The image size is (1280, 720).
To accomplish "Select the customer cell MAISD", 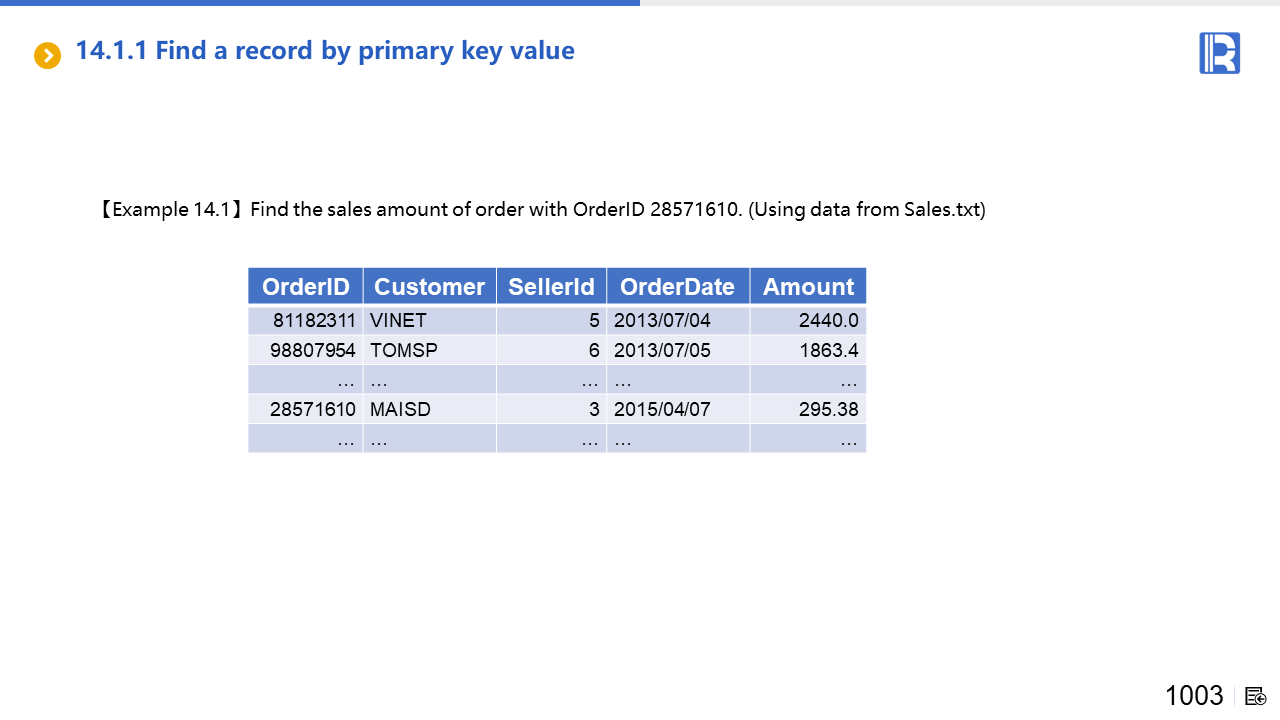I will point(400,409).
